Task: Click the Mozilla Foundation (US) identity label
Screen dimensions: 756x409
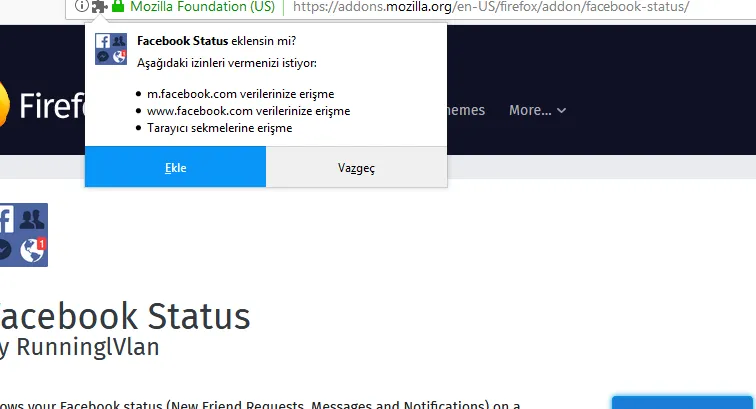Action: click(x=202, y=7)
